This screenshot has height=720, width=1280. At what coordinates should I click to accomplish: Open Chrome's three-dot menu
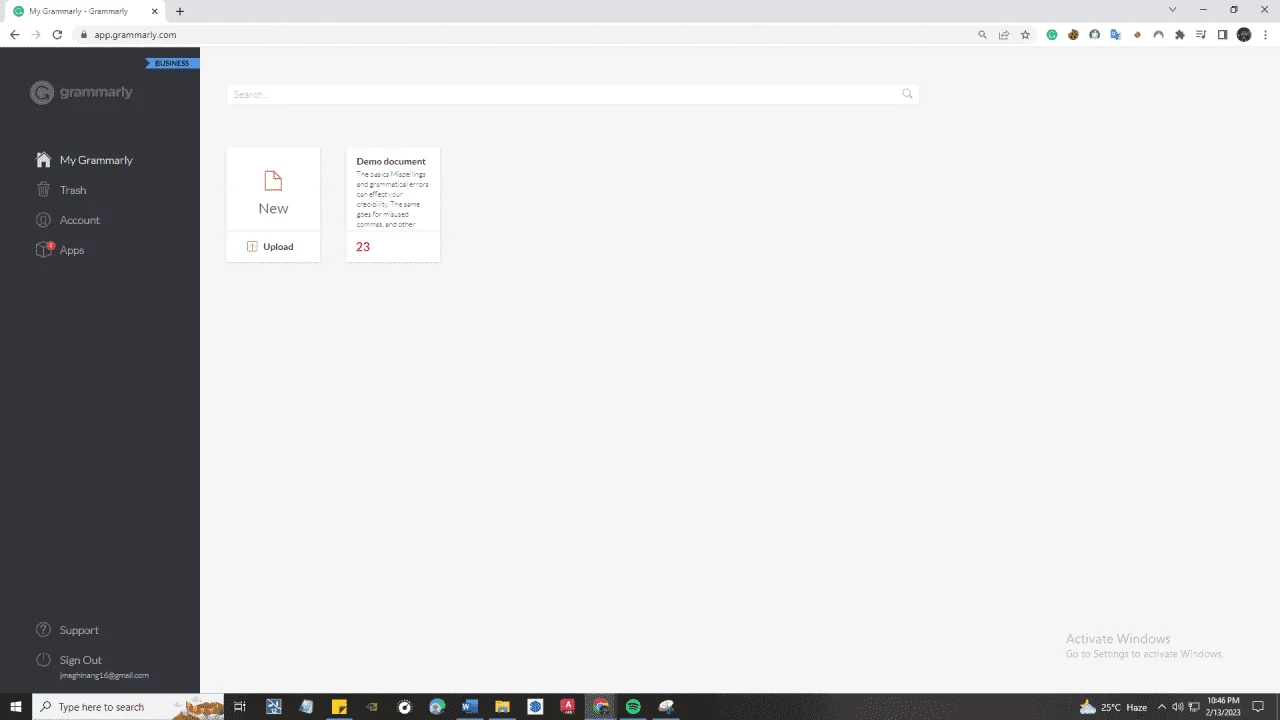1265,34
